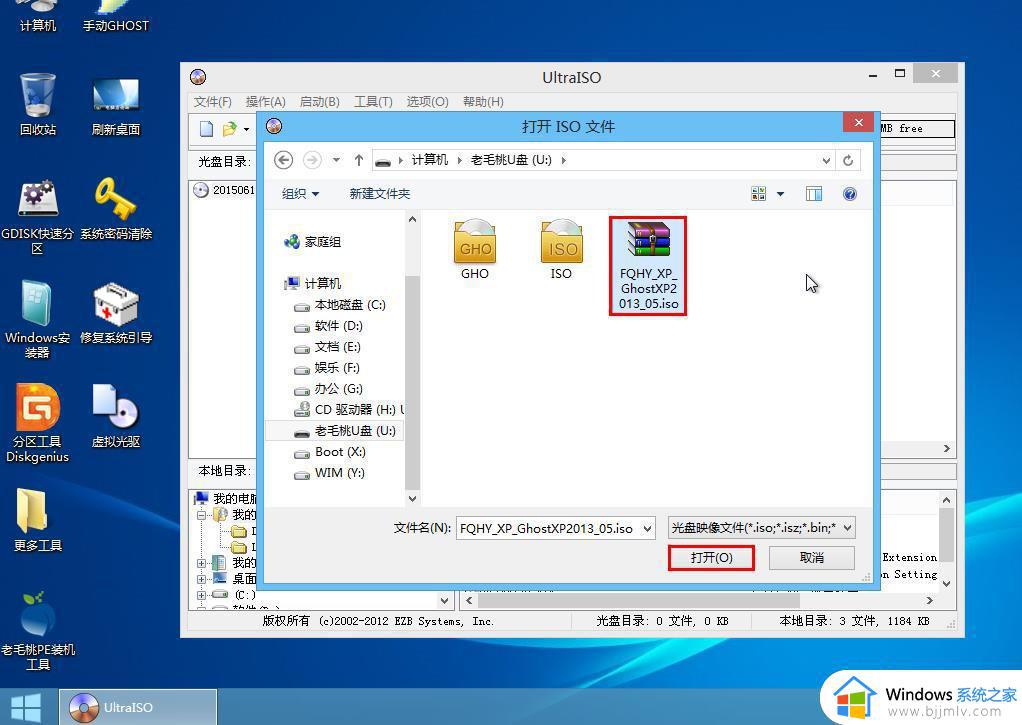Select 娱乐 (F:) drive

(x=327, y=367)
